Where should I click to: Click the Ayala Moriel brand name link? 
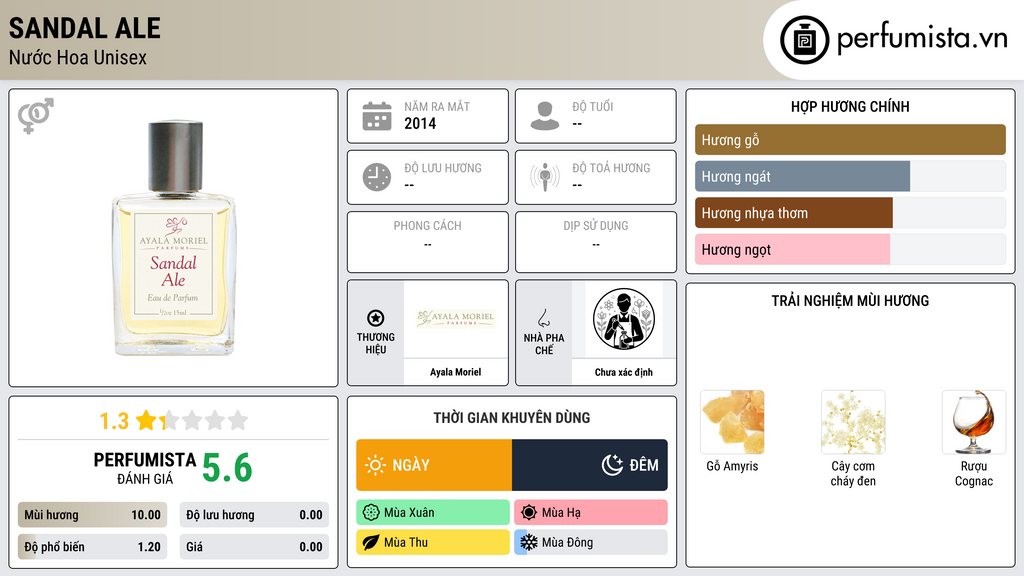(x=455, y=372)
